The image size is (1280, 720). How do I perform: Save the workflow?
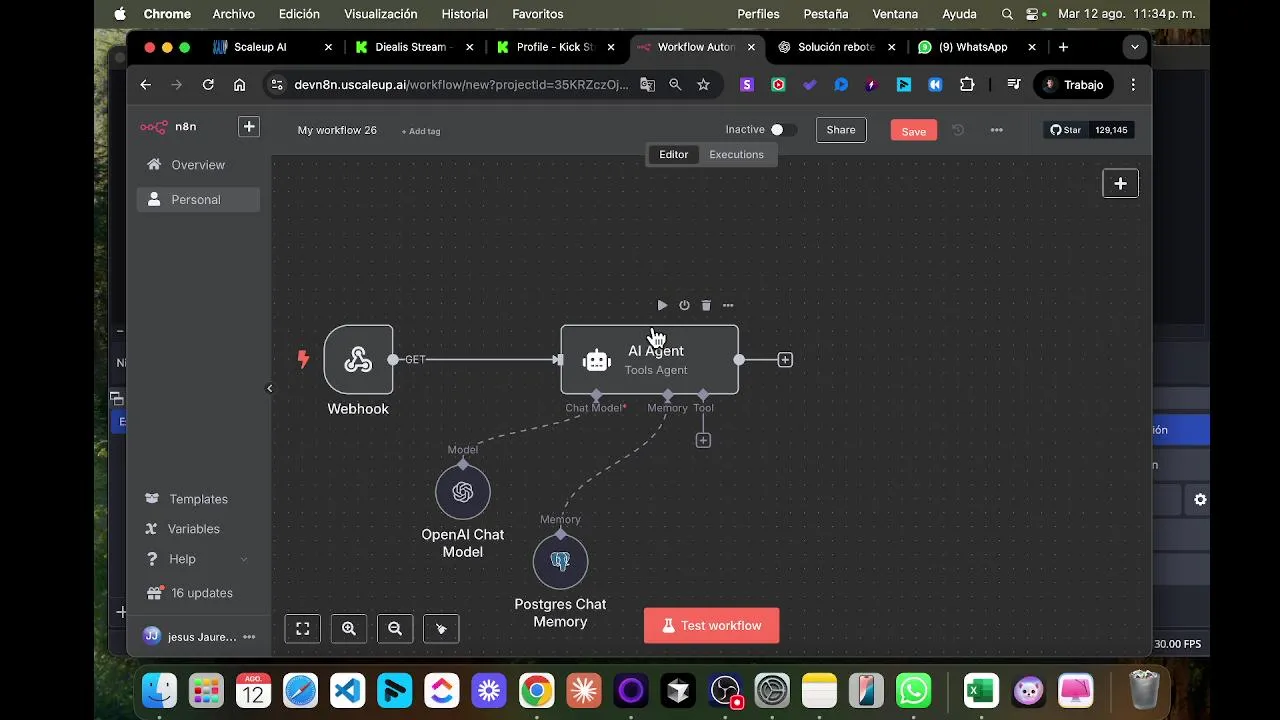point(914,131)
